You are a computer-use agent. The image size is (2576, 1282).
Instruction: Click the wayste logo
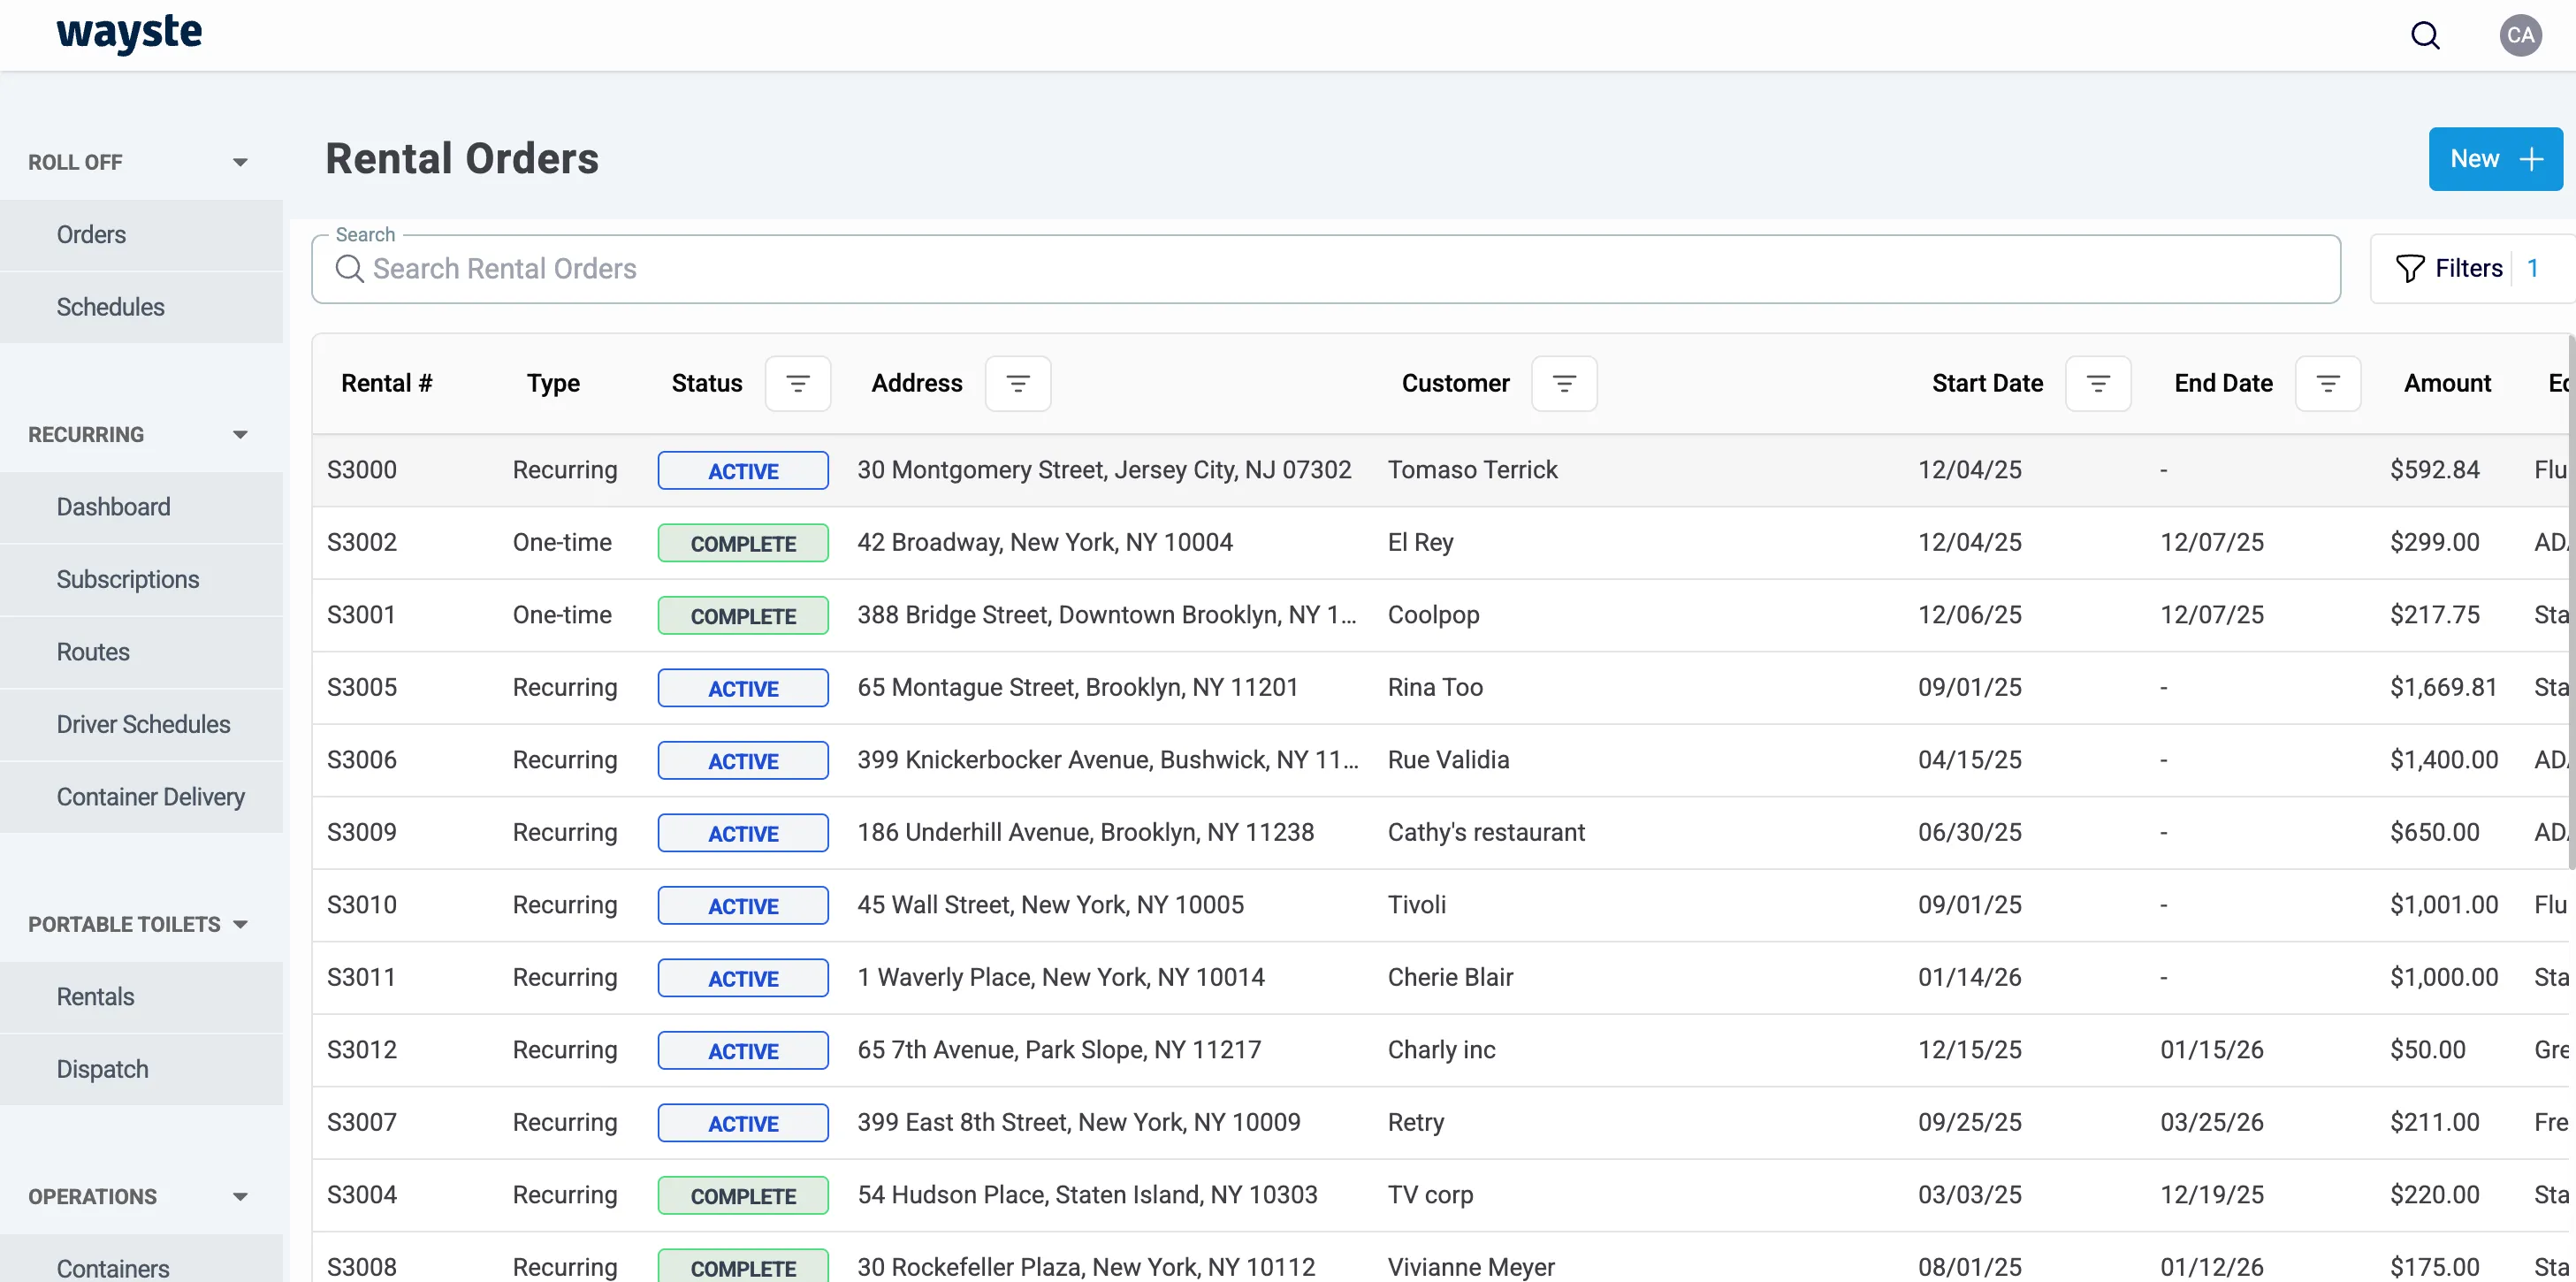(129, 34)
